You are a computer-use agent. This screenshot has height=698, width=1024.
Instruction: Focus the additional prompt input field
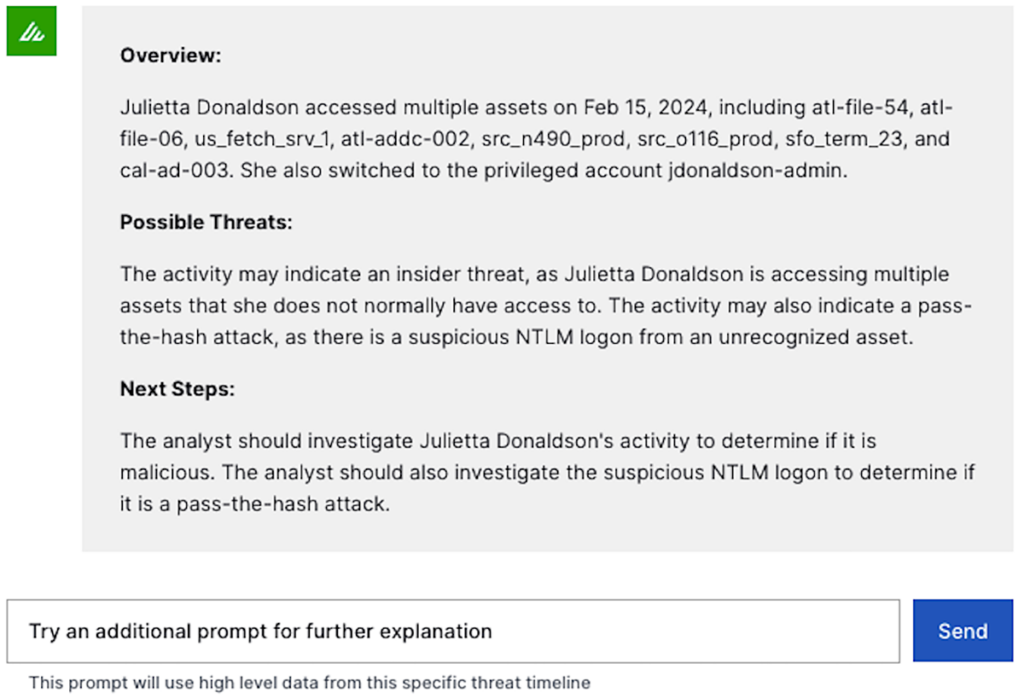click(453, 631)
